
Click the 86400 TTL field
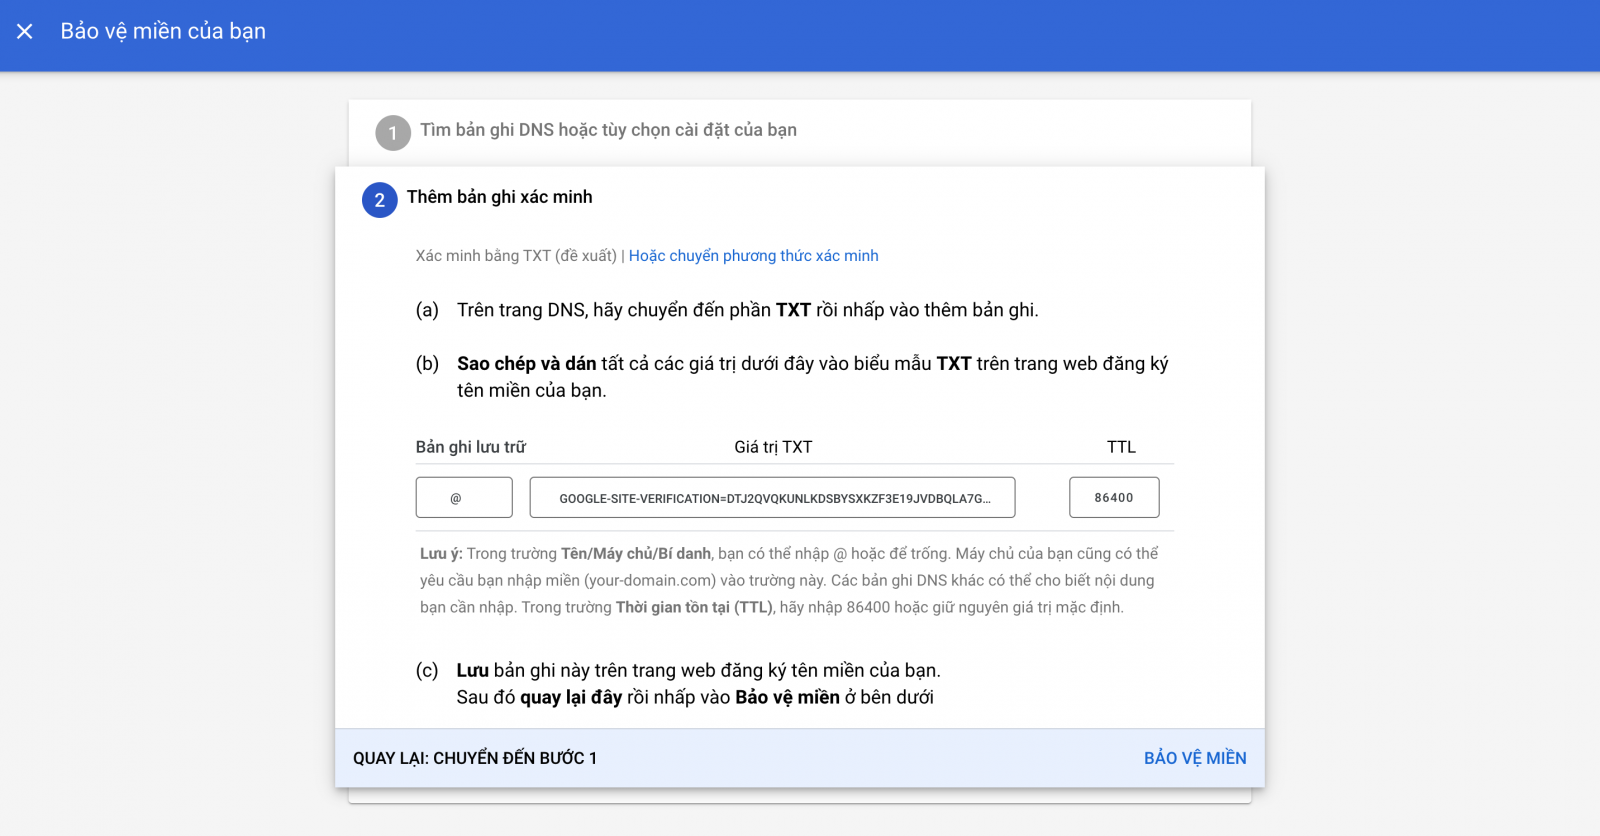coord(1114,497)
